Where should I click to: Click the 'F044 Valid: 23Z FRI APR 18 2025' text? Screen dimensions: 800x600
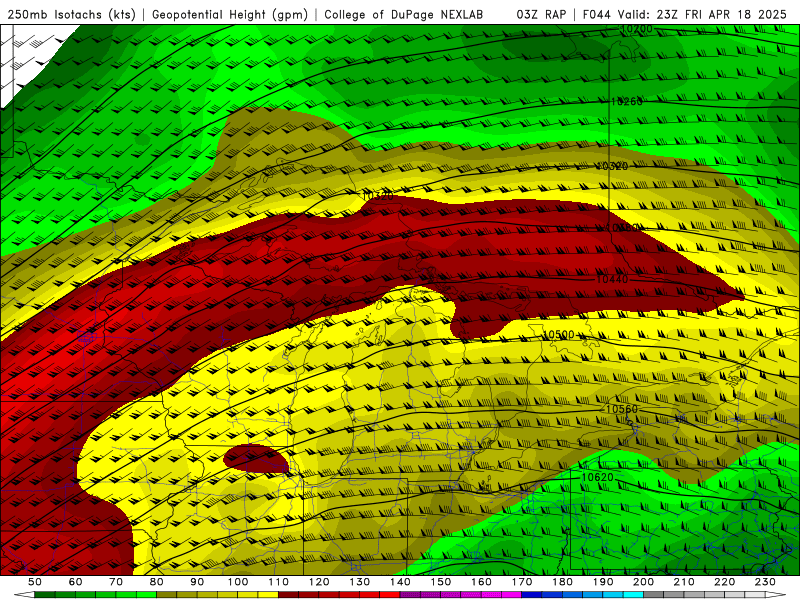(685, 15)
